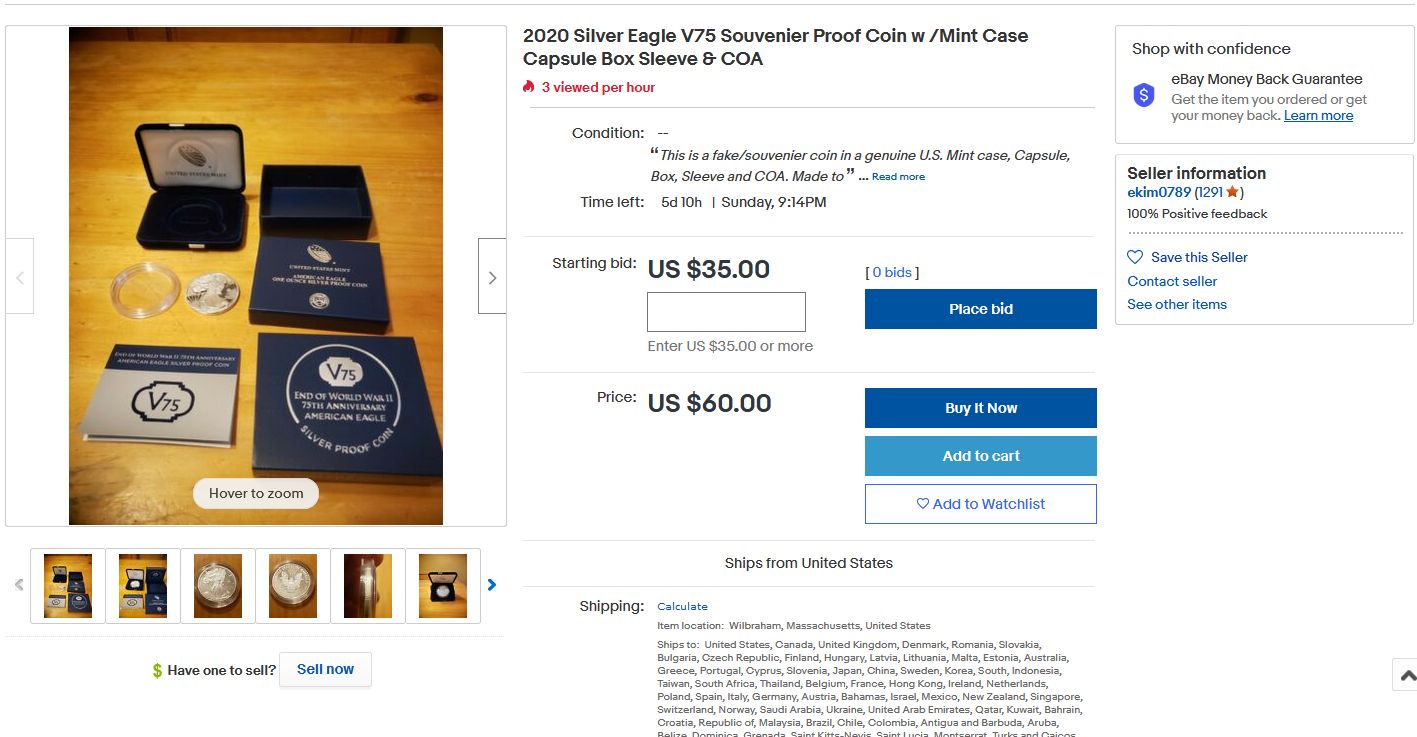This screenshot has height=737, width=1417.
Task: Click the eBay Money Back Guarantee shield icon
Action: 1144,96
